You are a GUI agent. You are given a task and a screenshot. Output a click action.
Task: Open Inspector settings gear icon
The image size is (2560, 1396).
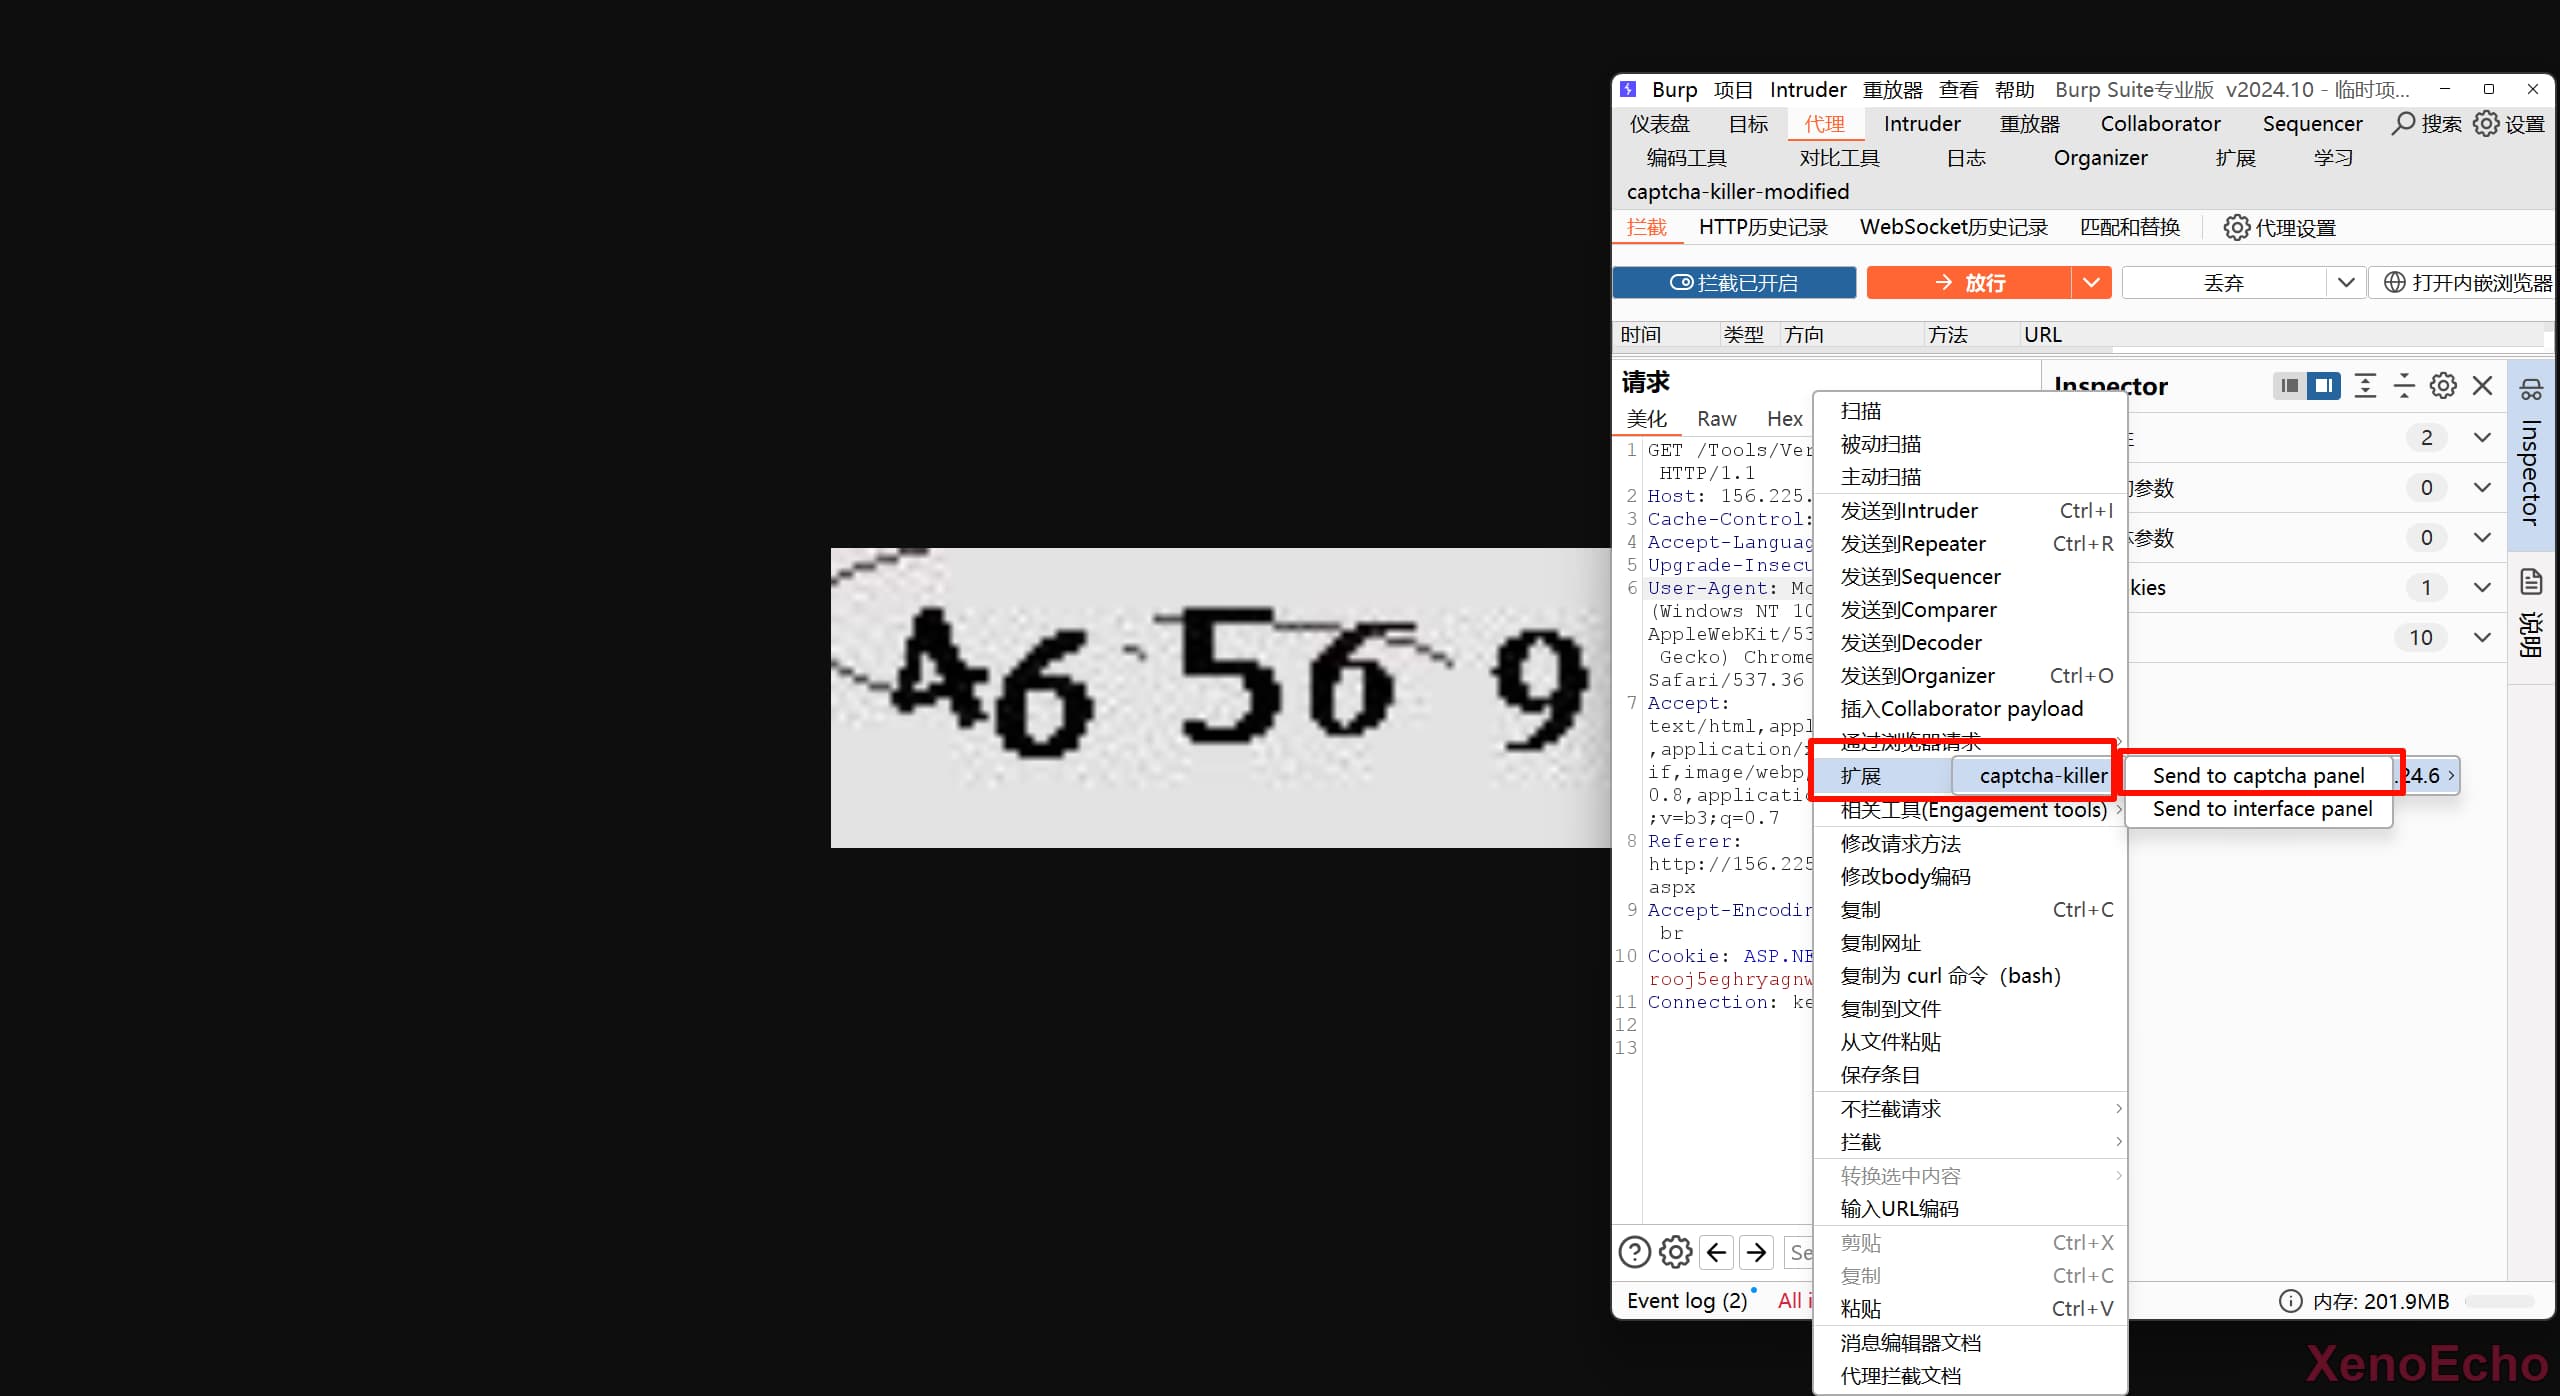point(2443,386)
